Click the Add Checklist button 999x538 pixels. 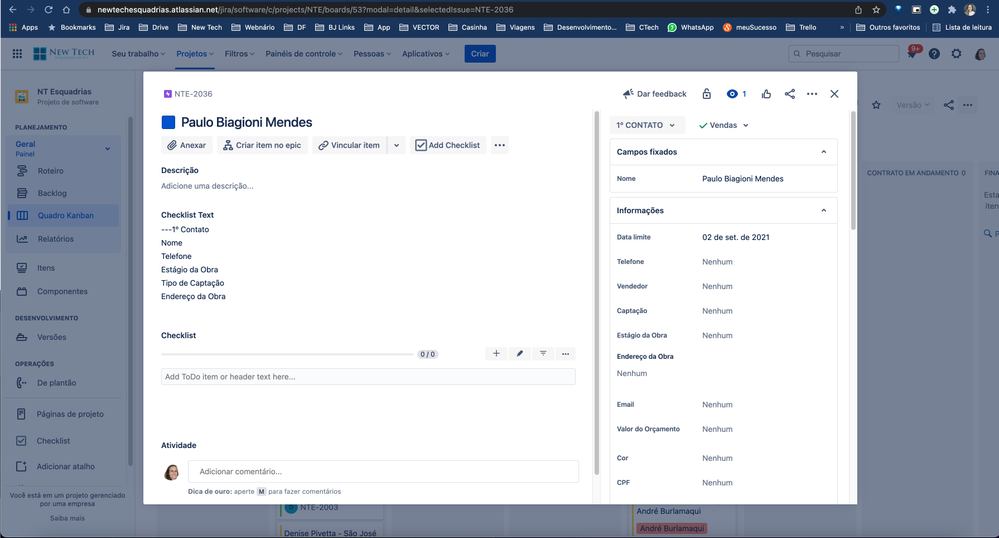tap(448, 145)
